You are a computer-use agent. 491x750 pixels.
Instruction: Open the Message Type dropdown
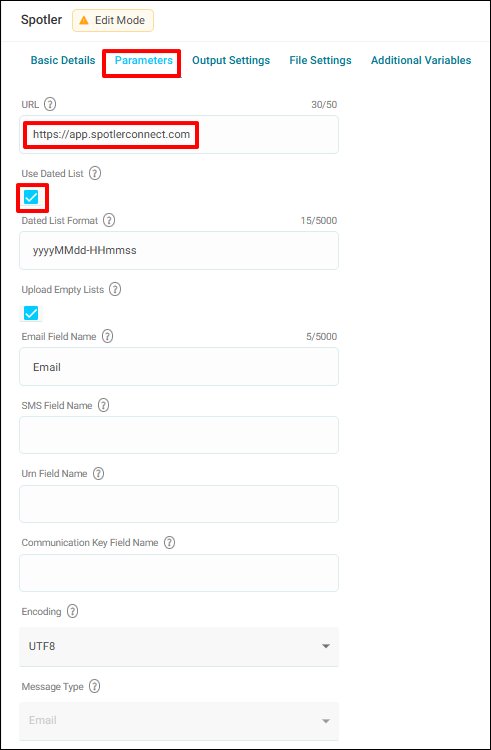click(179, 721)
